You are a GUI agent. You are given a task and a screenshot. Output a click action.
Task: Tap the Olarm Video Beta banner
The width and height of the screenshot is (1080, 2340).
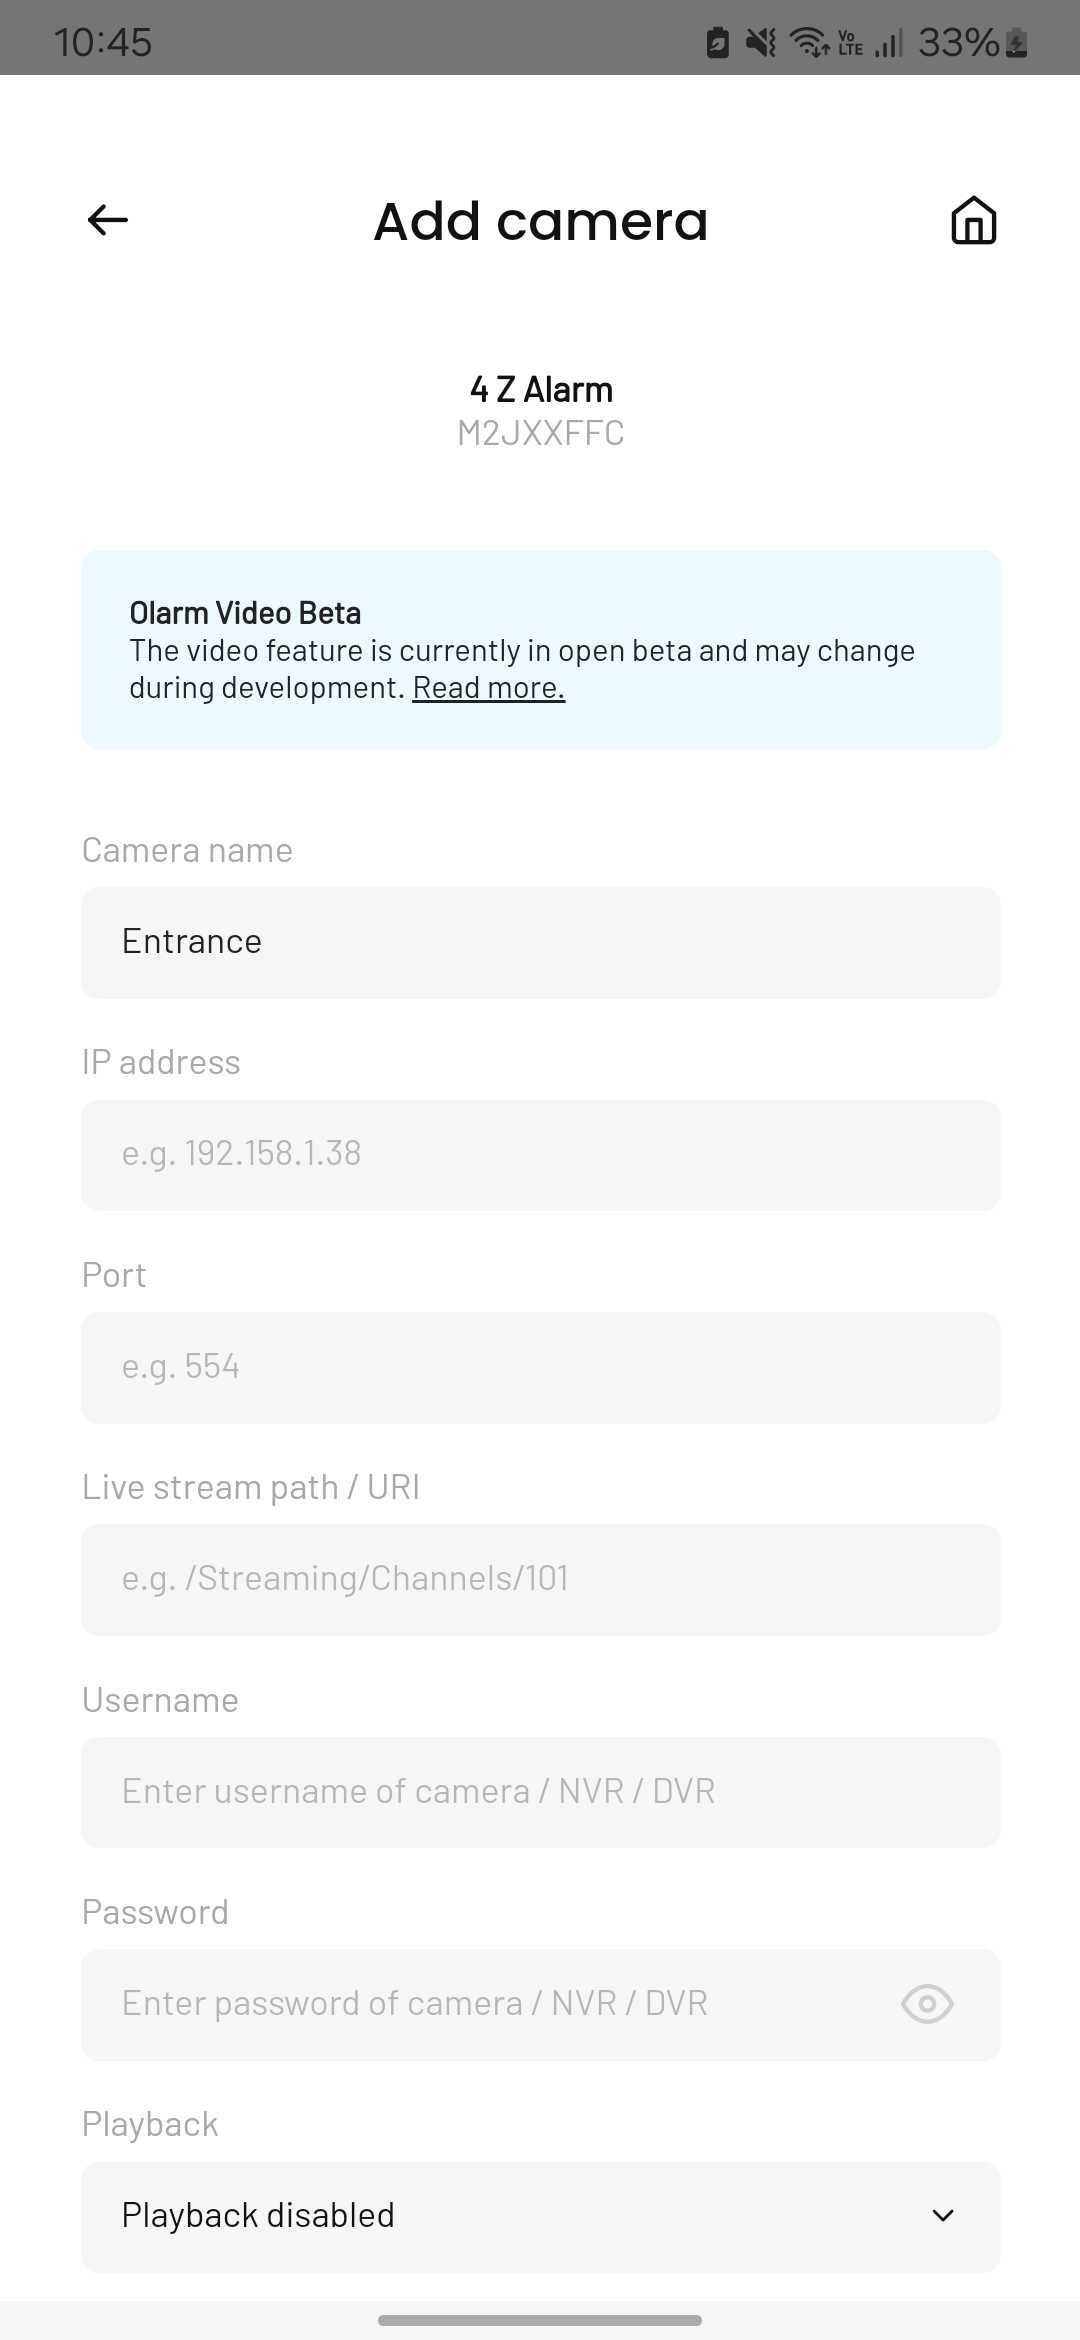pos(541,649)
